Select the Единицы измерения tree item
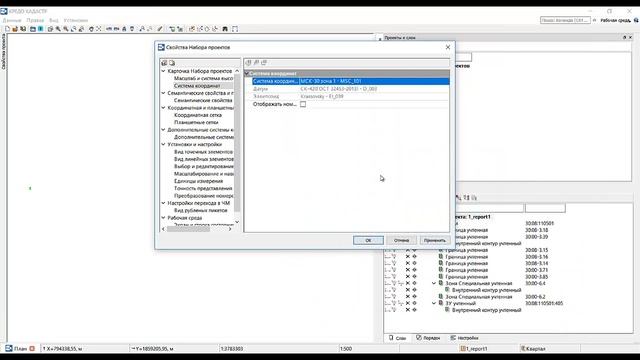Viewport: 640px width, 360px height. point(198,181)
